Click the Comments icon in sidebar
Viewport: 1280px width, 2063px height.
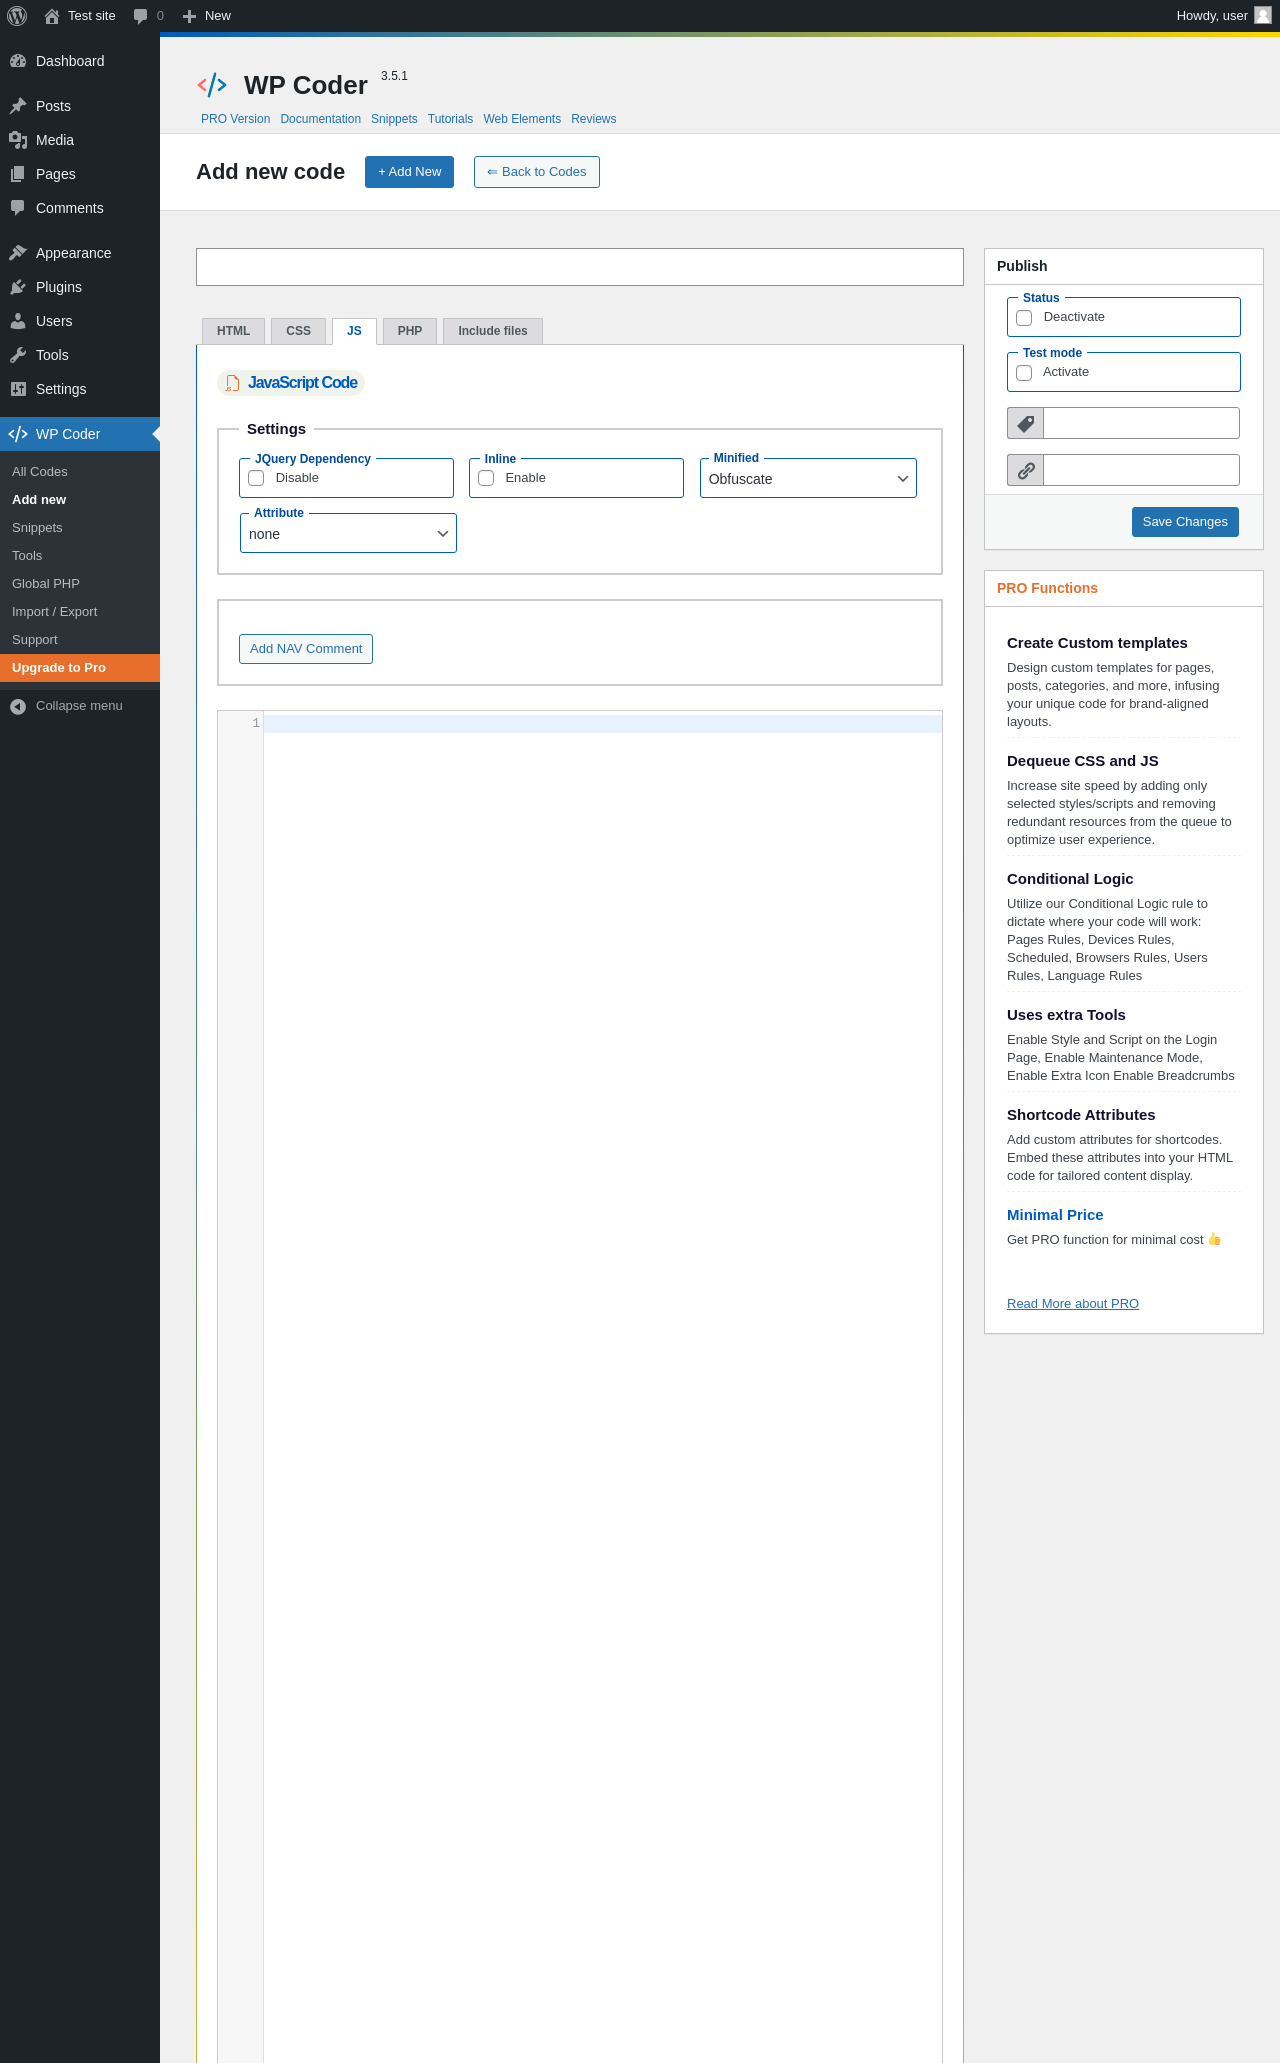pos(18,208)
